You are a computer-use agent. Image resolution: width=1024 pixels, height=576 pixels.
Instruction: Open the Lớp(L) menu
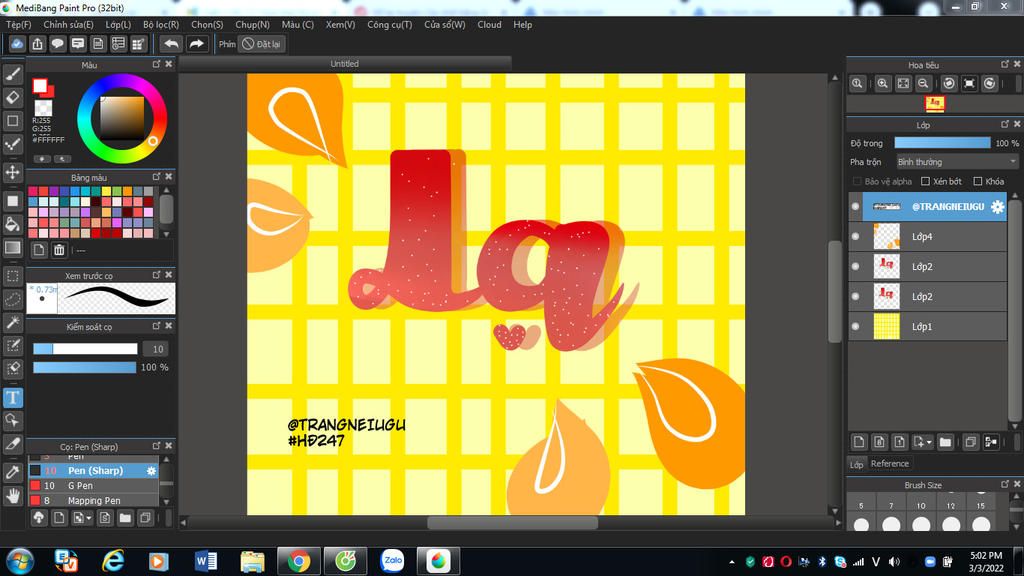[118, 24]
